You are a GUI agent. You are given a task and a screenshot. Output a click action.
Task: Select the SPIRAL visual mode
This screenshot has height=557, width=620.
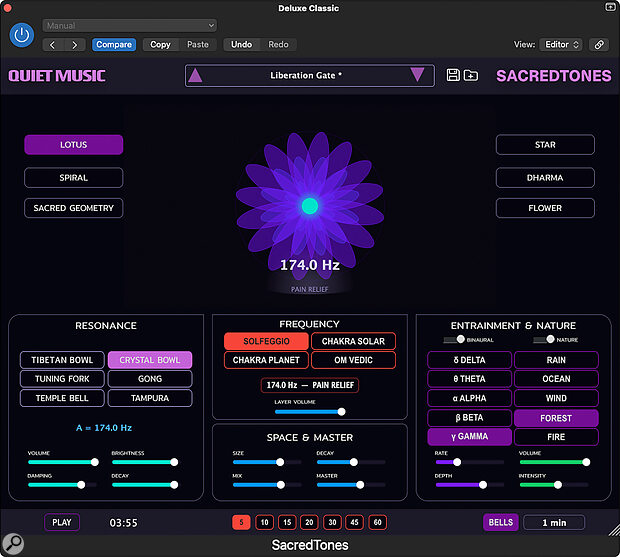click(x=74, y=177)
